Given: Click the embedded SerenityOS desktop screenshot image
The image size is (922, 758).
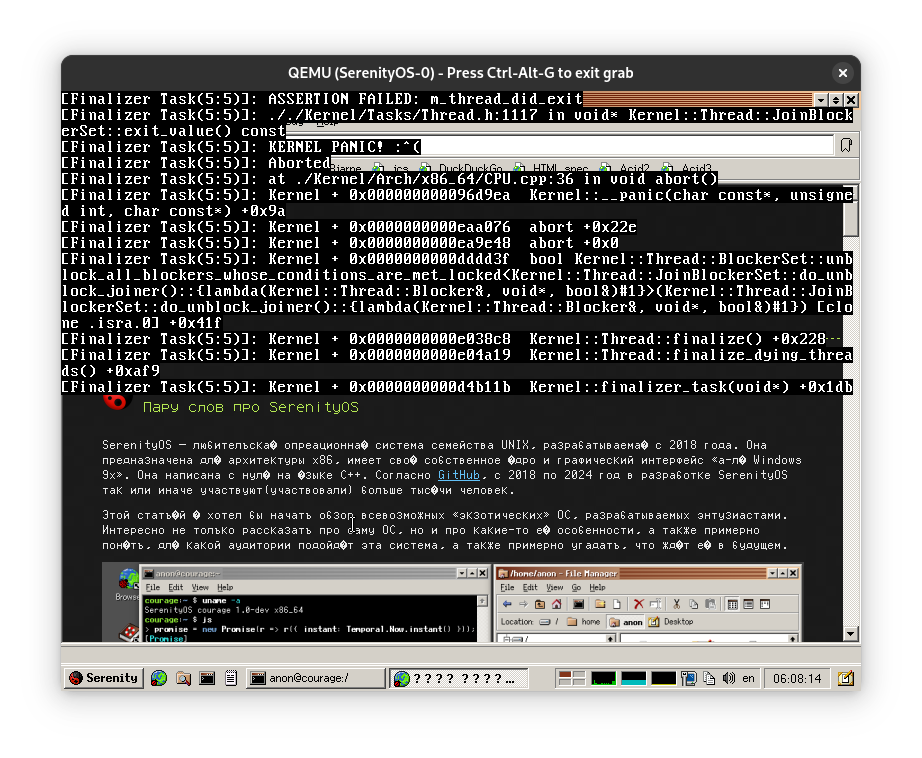Looking at the screenshot, I should coord(452,602).
